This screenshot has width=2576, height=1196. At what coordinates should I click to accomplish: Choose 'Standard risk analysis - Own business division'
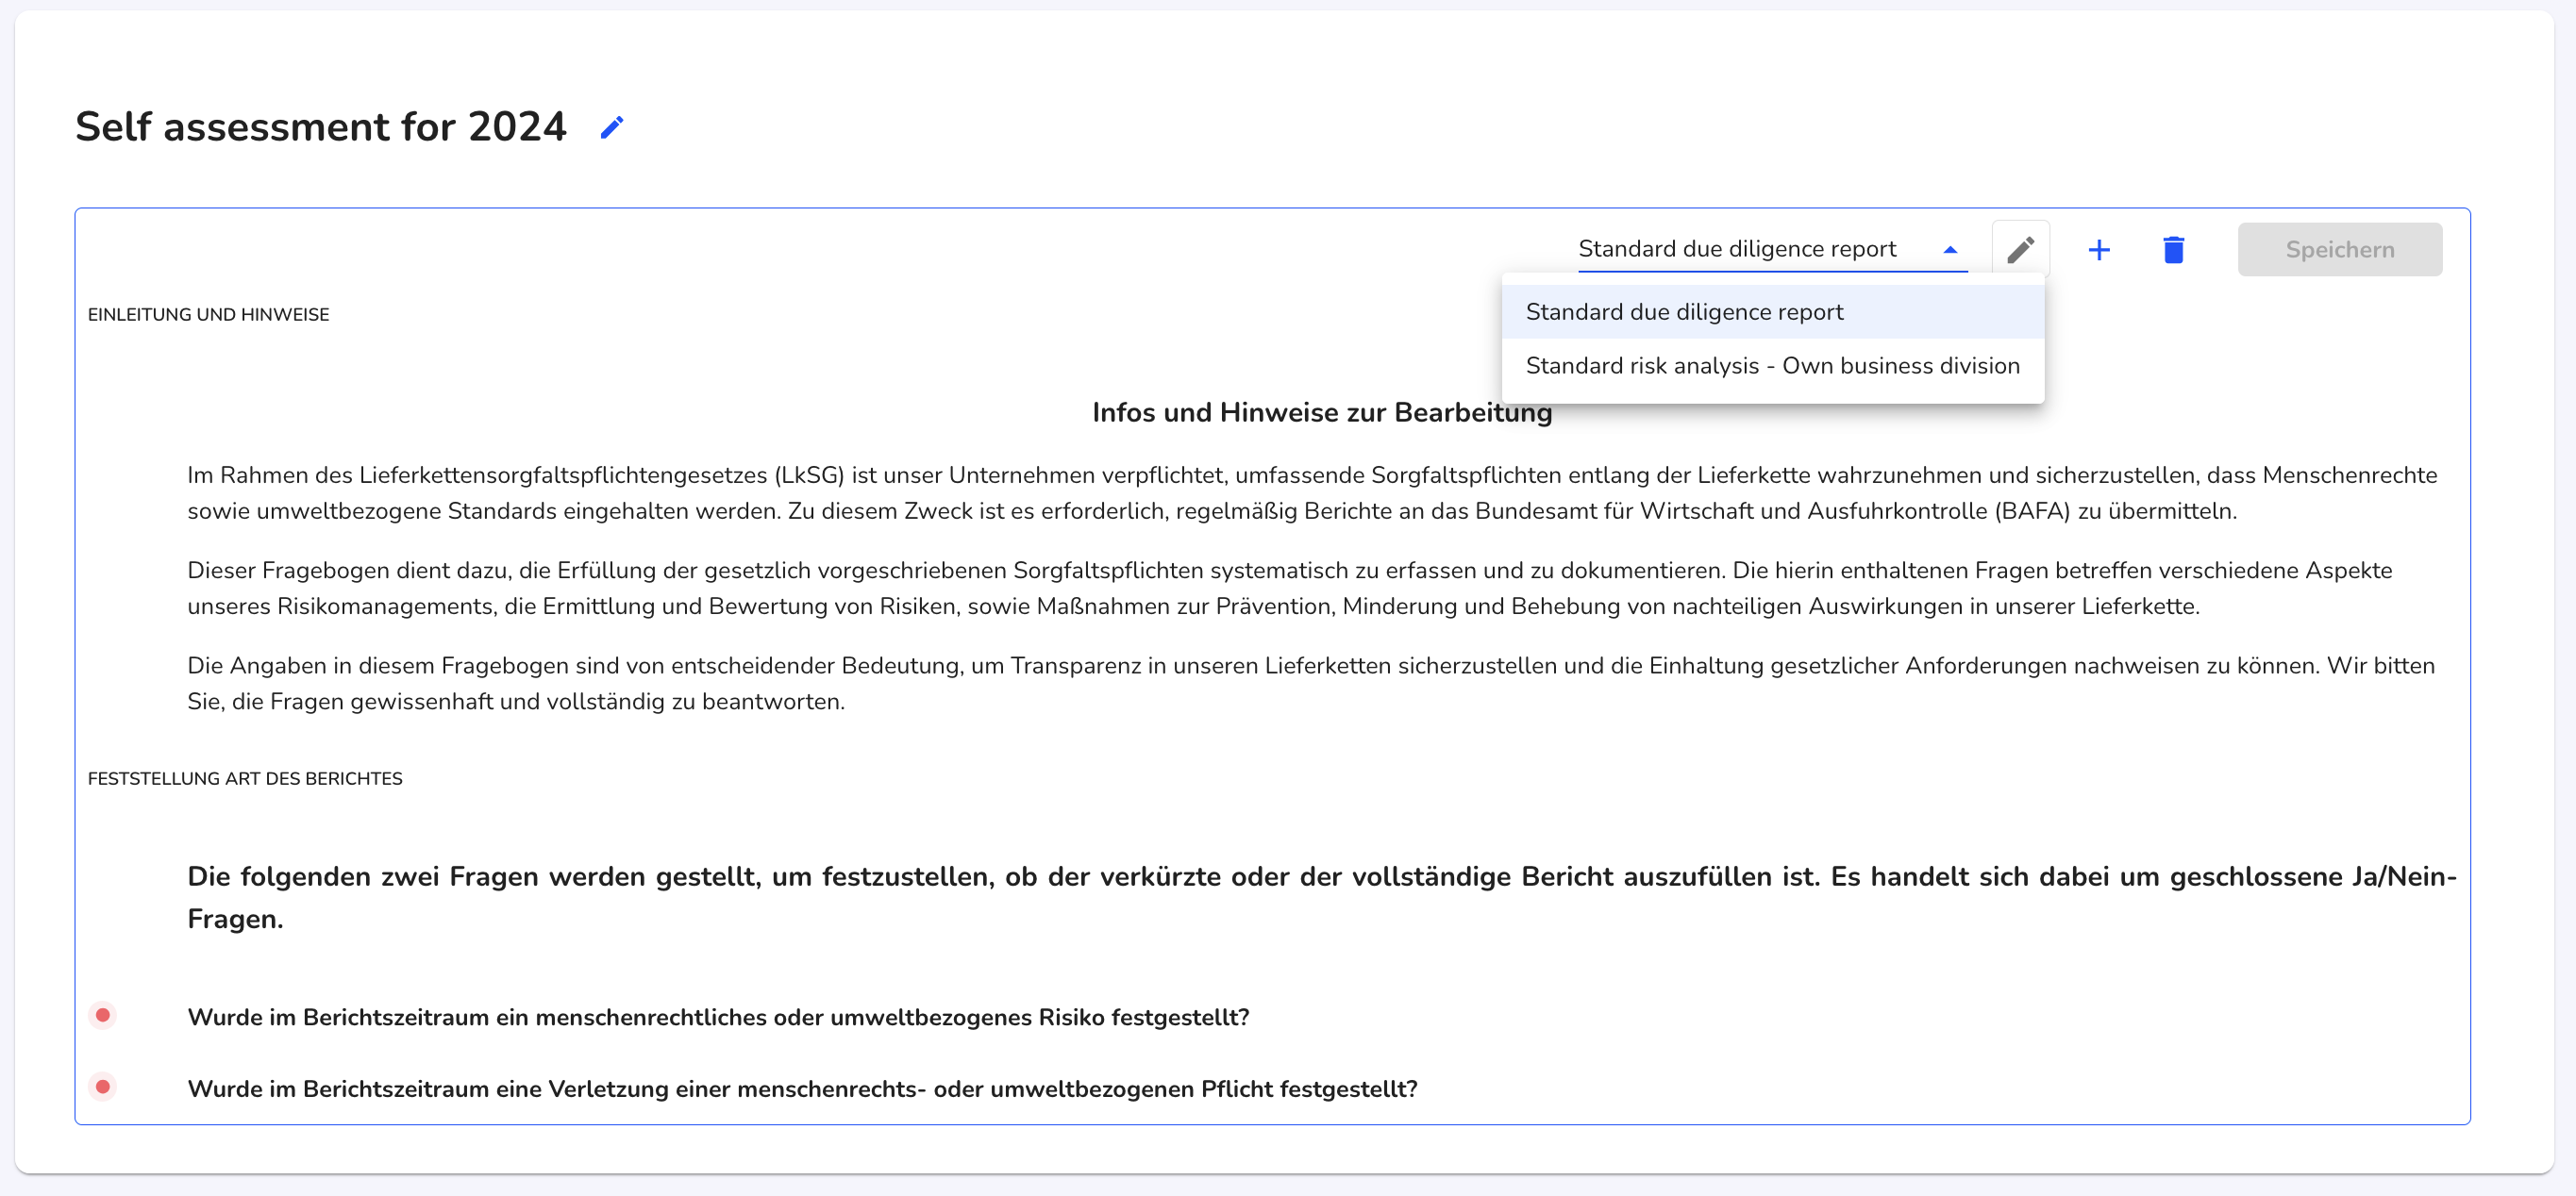point(1772,366)
